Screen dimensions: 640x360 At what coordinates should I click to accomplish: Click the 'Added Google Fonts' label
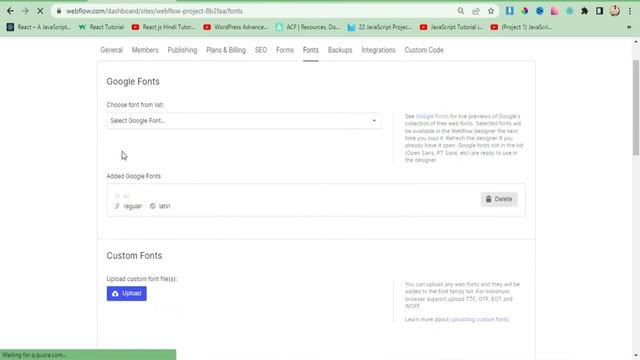click(133, 176)
